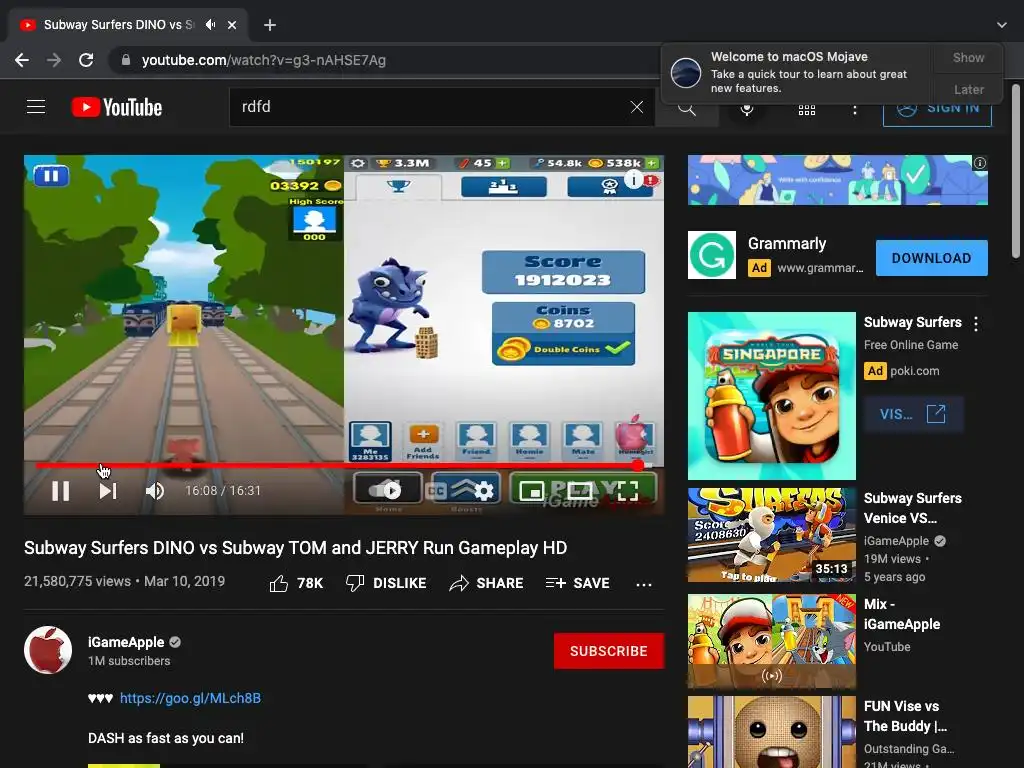Click the browser address bar URL
This screenshot has height=768, width=1024.
click(264, 60)
